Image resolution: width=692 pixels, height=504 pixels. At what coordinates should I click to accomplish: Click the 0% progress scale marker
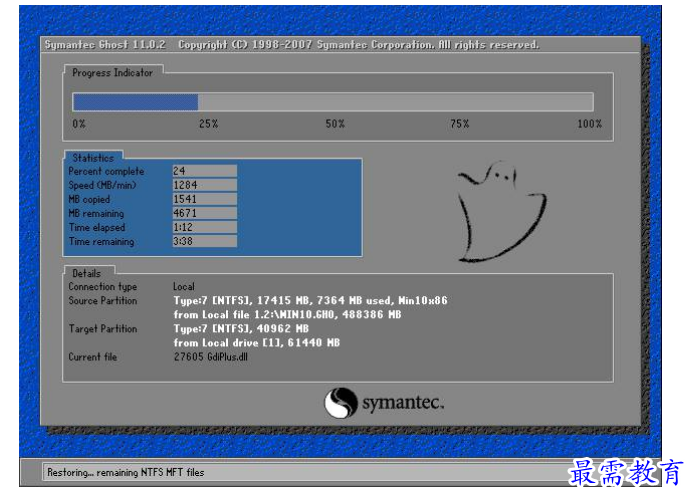coord(79,124)
